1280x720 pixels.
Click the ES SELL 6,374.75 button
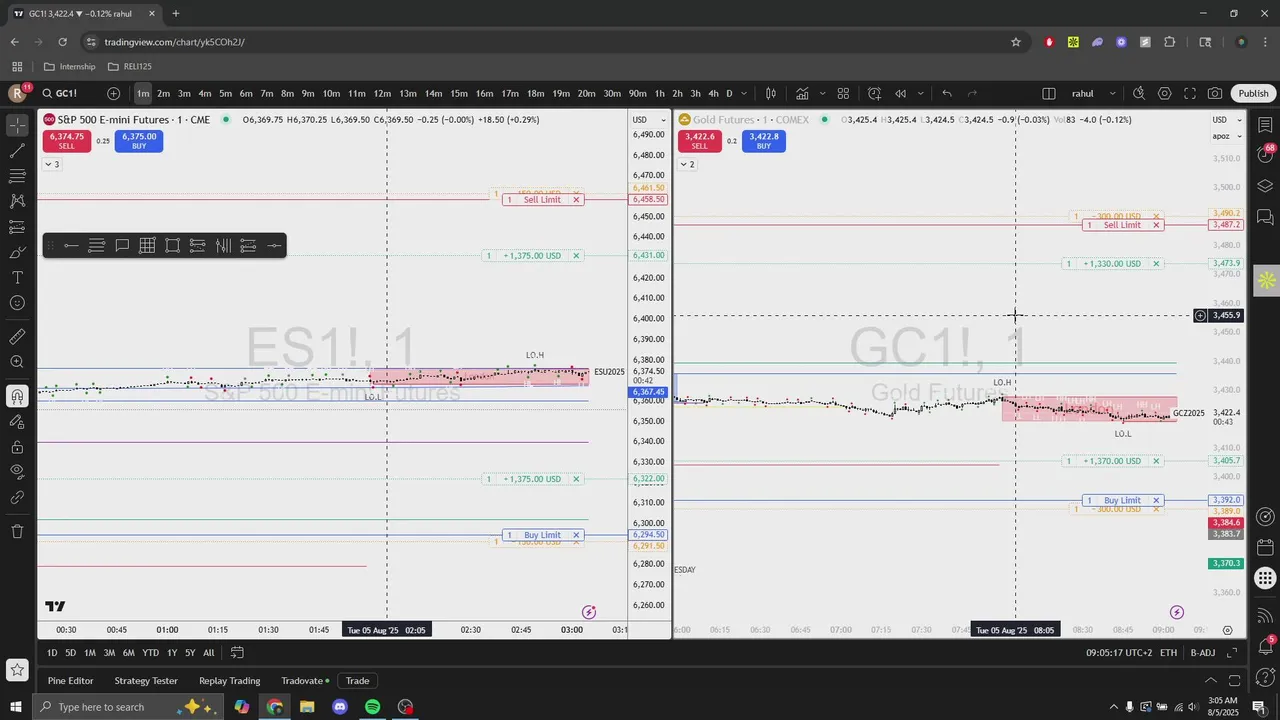point(66,141)
